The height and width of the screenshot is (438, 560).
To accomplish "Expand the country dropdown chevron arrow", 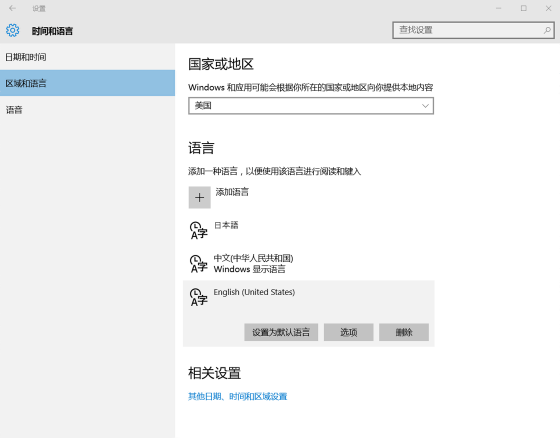I will click(x=425, y=106).
